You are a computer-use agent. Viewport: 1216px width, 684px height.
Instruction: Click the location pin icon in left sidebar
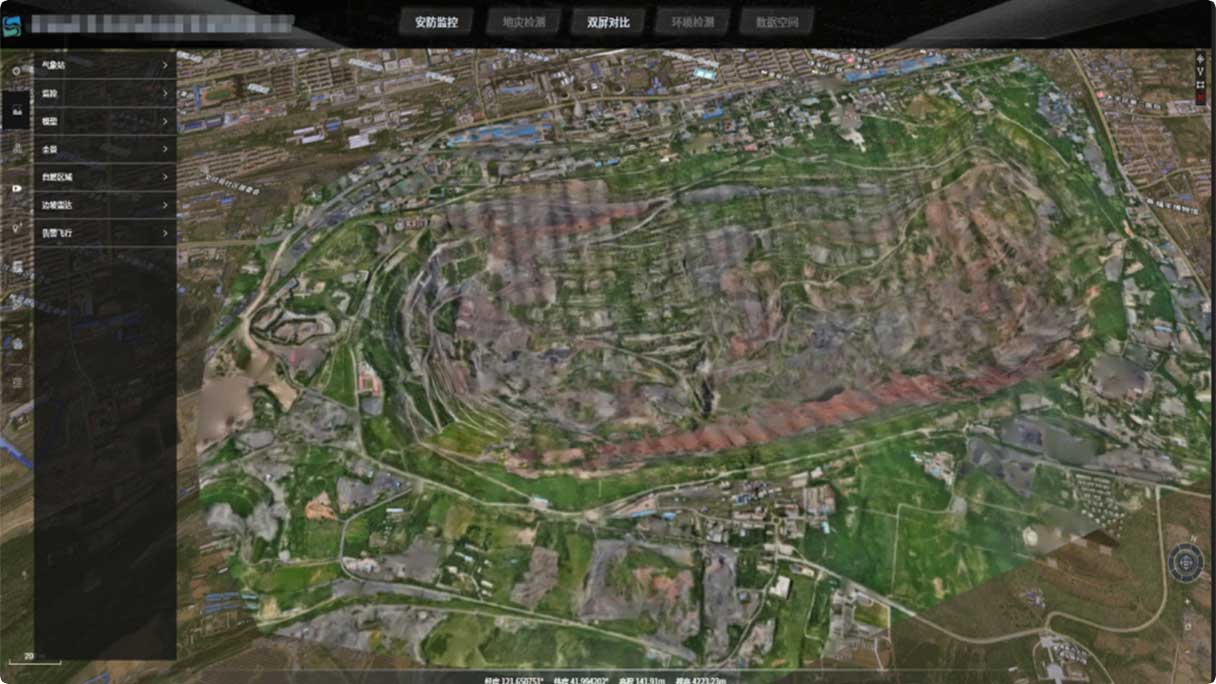pyautogui.click(x=16, y=228)
